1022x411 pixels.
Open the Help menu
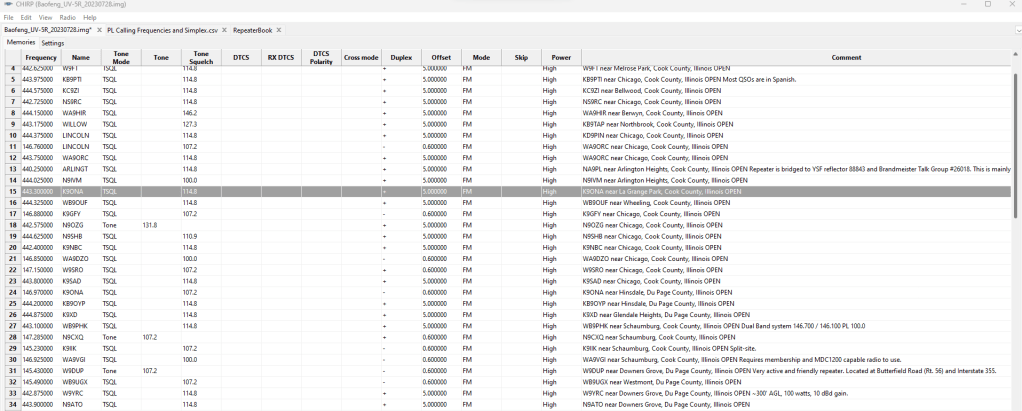click(90, 17)
